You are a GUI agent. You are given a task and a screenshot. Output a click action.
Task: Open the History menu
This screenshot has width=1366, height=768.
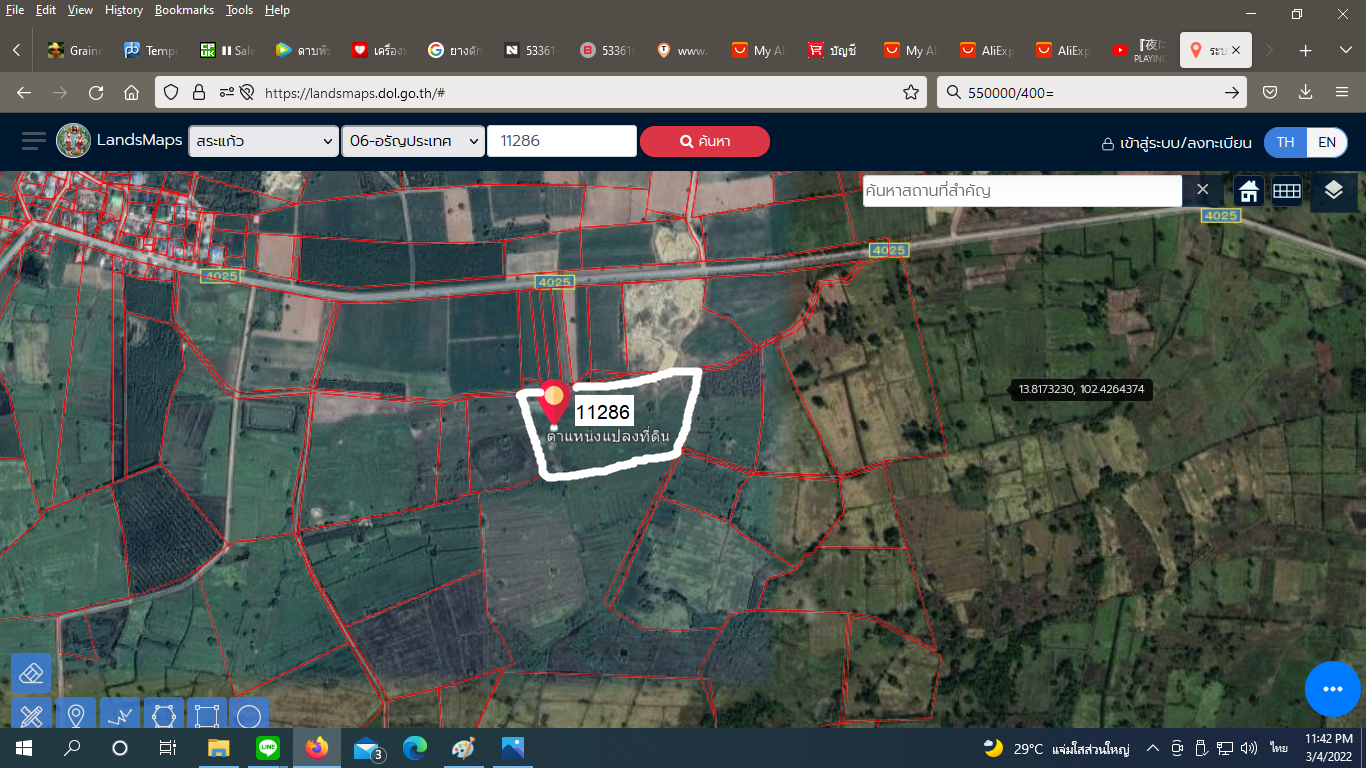(x=123, y=10)
